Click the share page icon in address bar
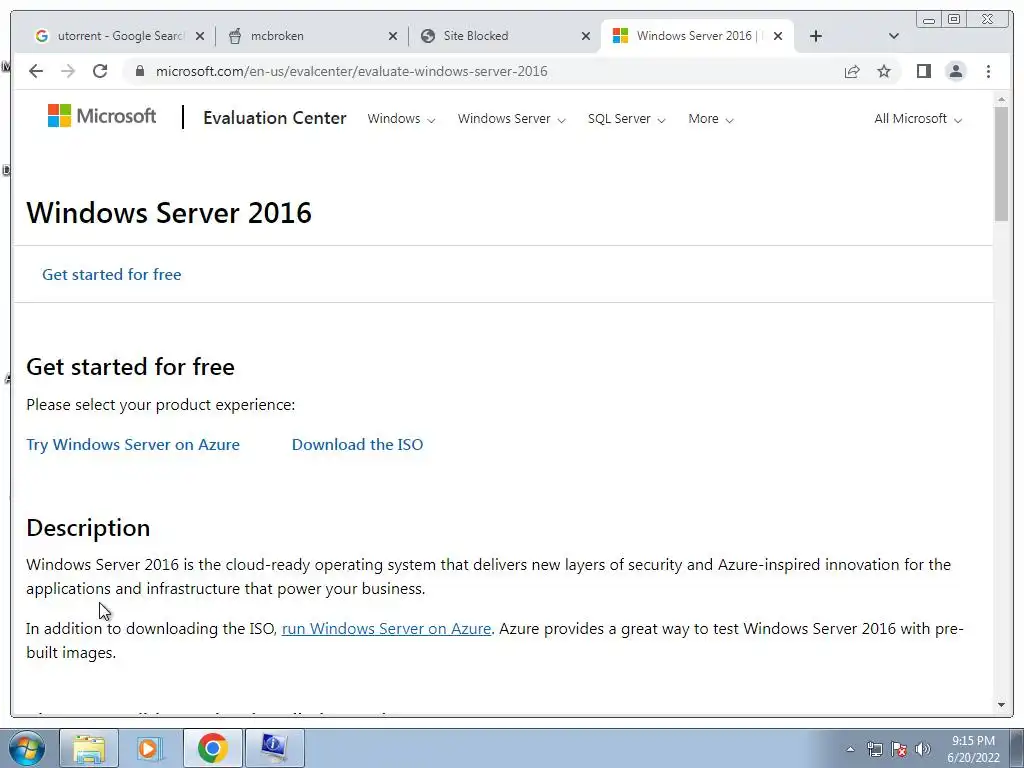This screenshot has width=1024, height=768. click(852, 71)
